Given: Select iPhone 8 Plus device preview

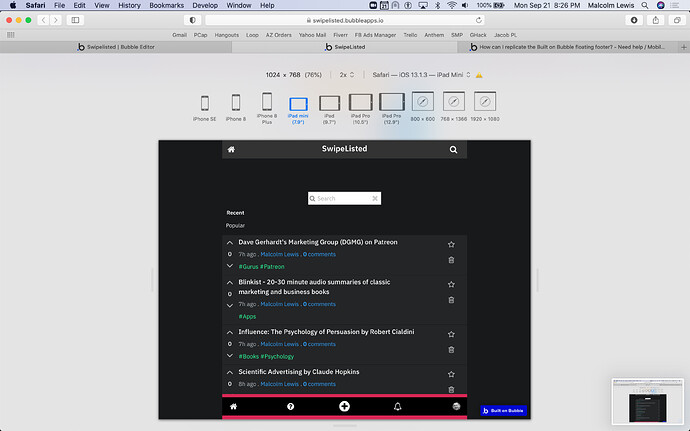Looking at the screenshot, I should 267,108.
